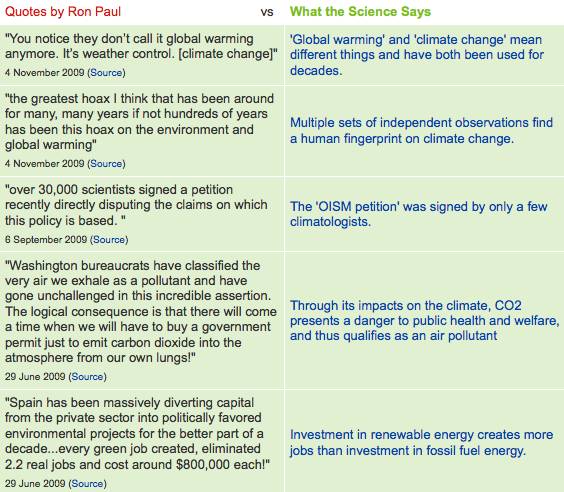
Task: Open renewable energy creates more jobs rebuttal
Action: pyautogui.click(x=421, y=443)
